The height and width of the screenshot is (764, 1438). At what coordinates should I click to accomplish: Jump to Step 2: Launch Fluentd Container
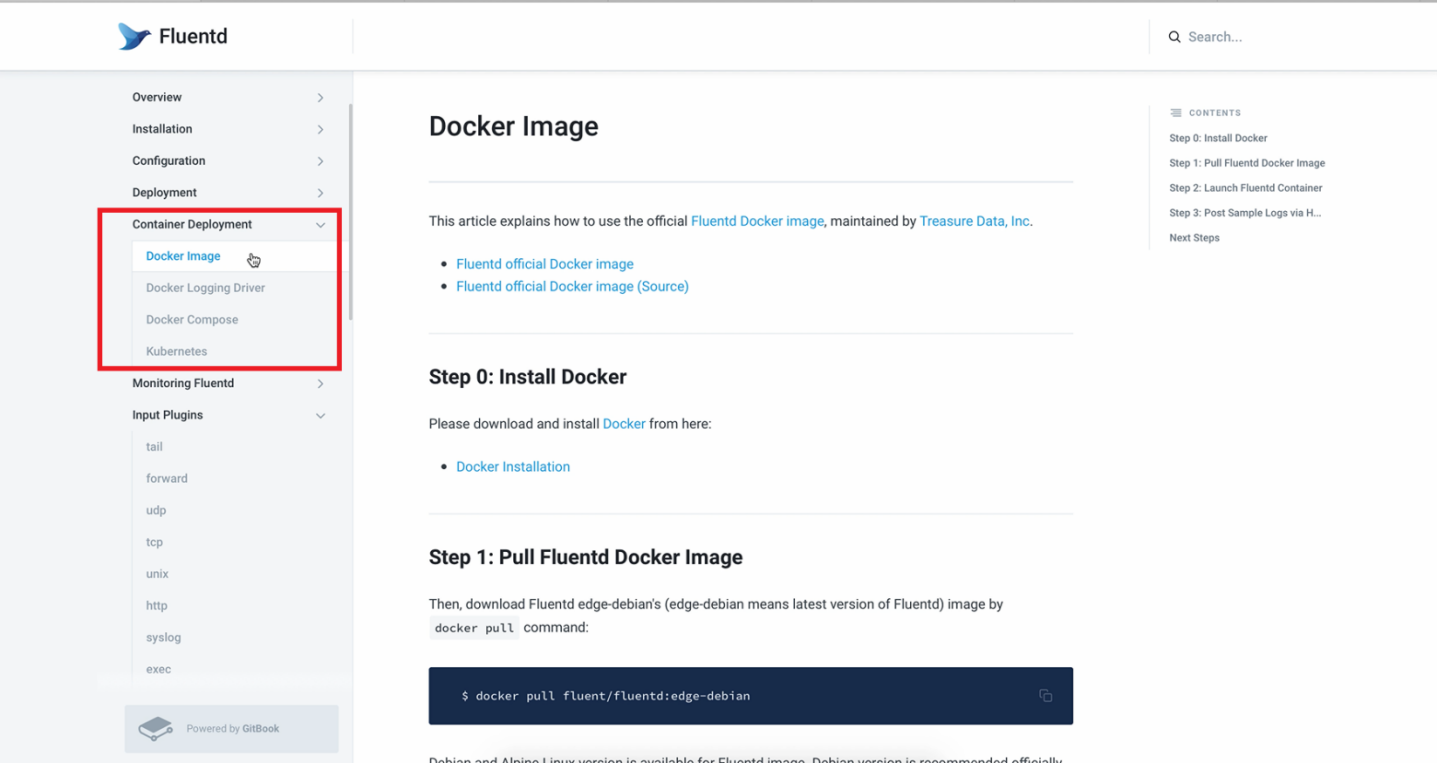click(1245, 188)
